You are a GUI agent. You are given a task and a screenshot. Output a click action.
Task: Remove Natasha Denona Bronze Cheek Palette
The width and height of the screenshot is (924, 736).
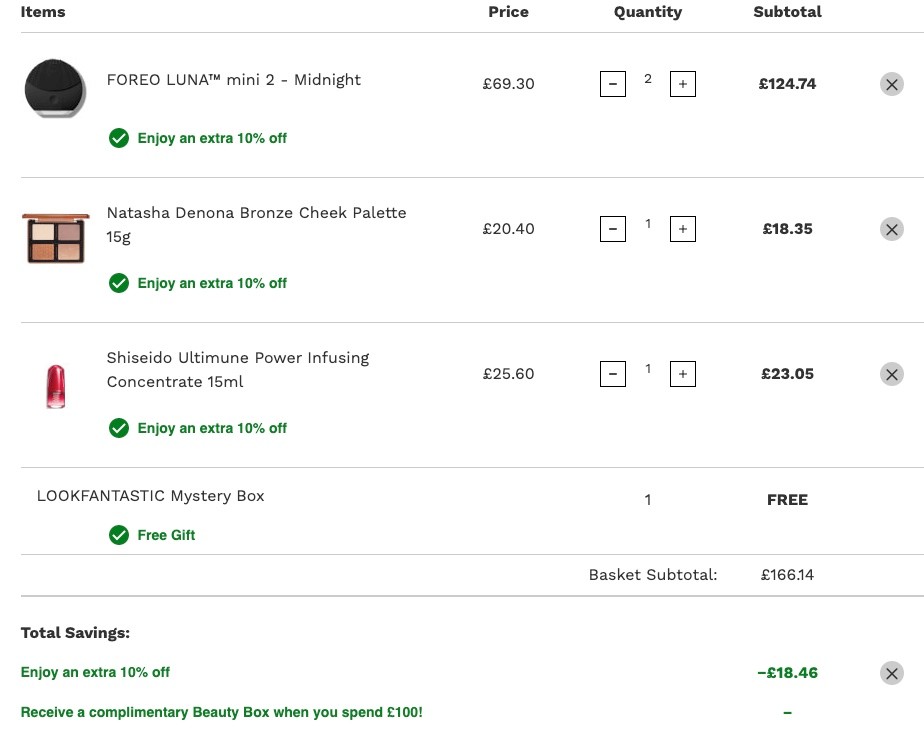[892, 229]
